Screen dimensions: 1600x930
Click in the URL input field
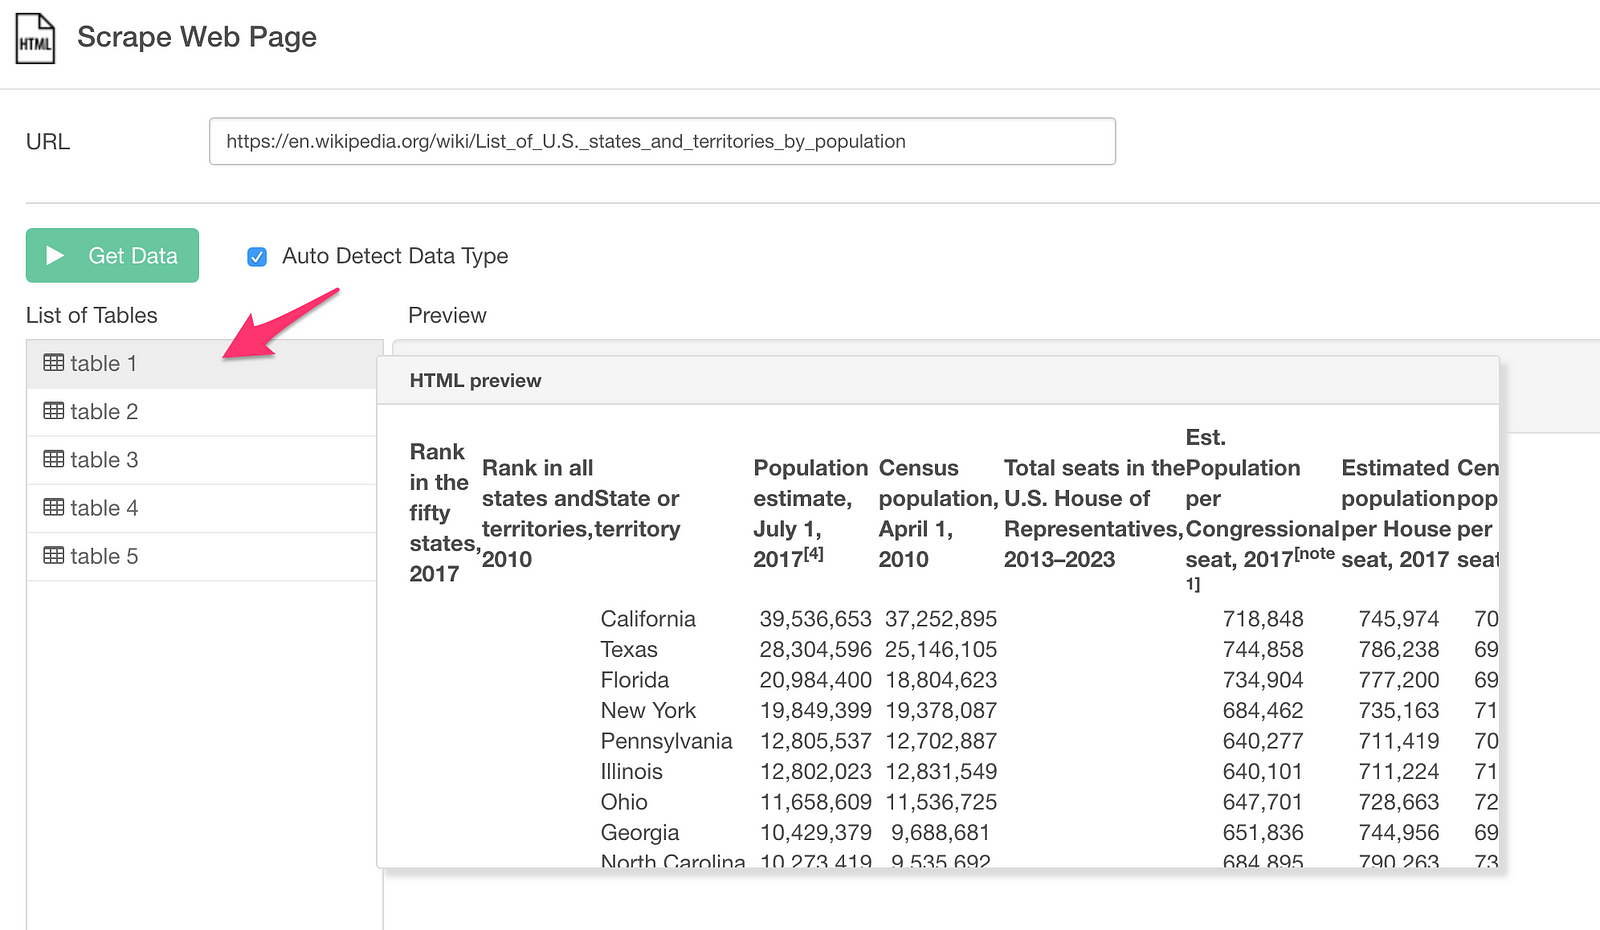pyautogui.click(x=662, y=141)
